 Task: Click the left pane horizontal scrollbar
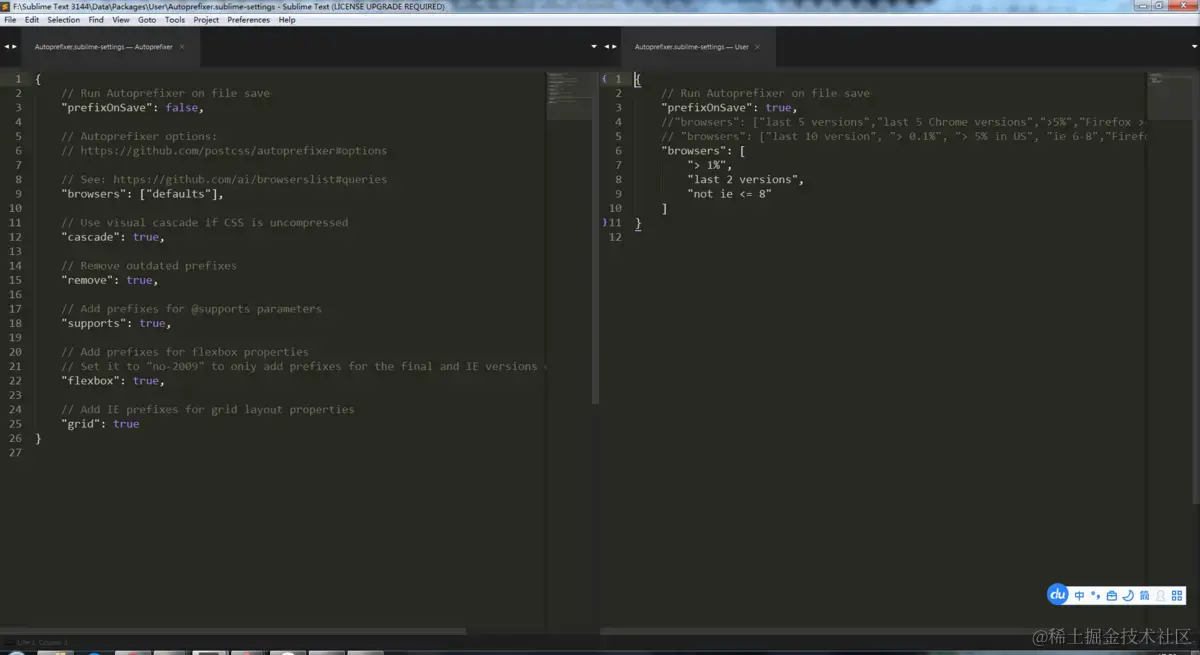point(233,631)
